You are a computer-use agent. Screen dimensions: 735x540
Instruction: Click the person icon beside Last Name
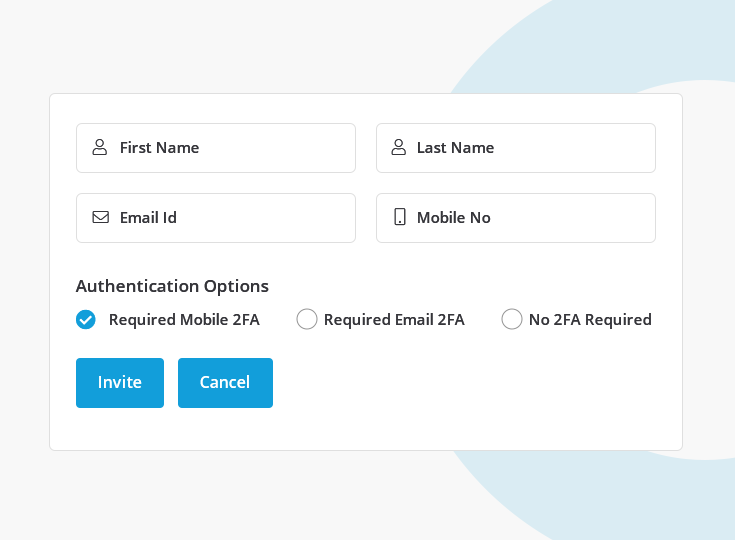[399, 148]
